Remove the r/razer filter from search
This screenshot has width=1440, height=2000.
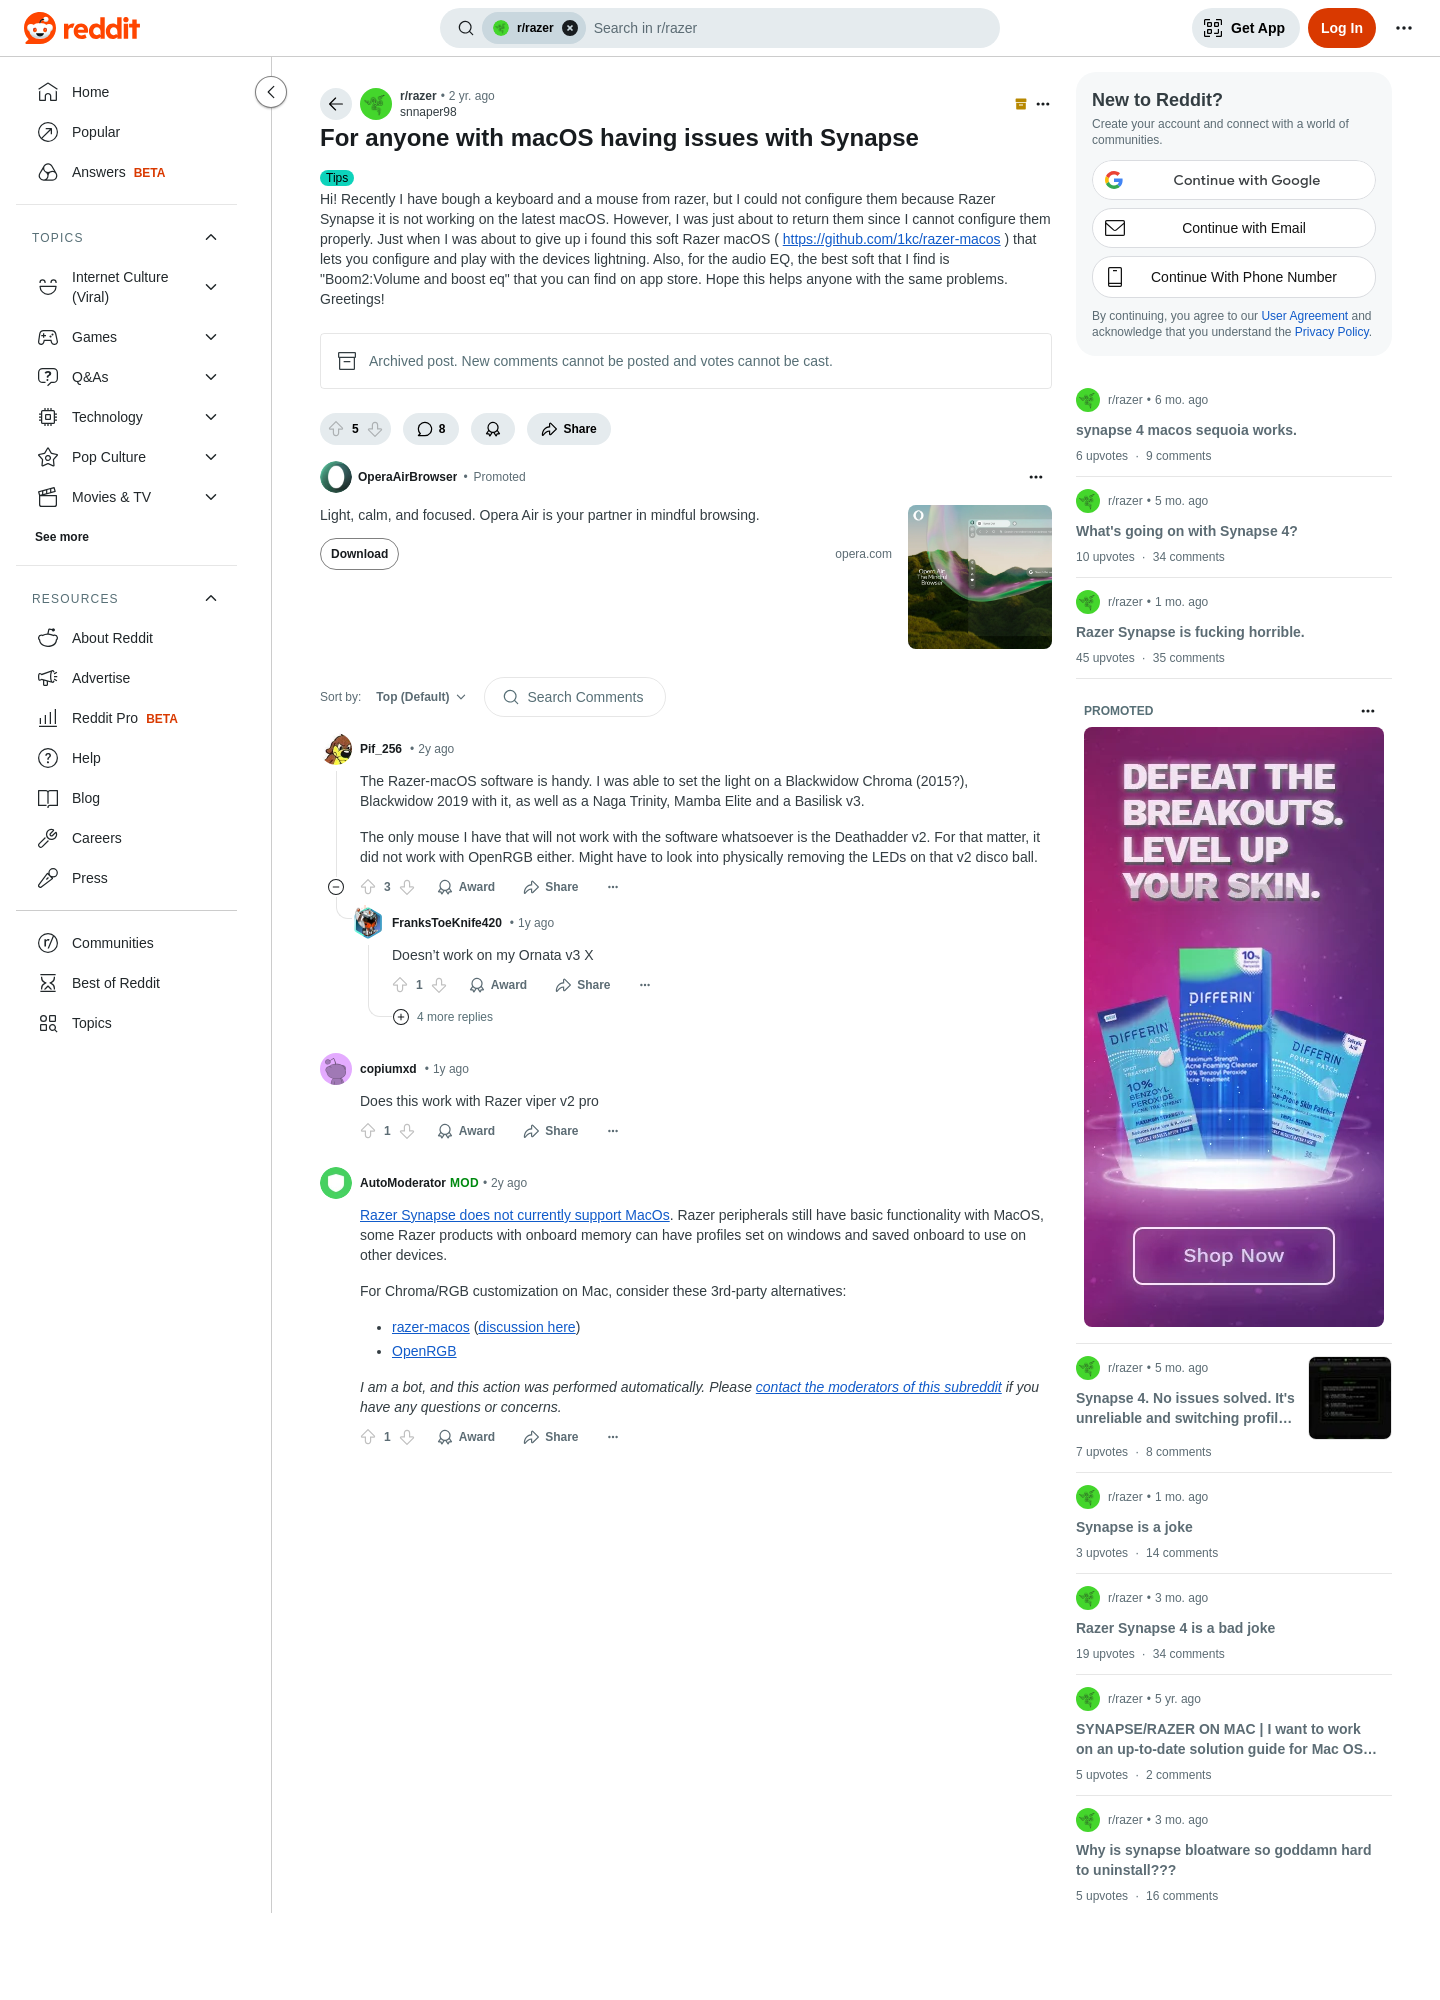point(570,28)
